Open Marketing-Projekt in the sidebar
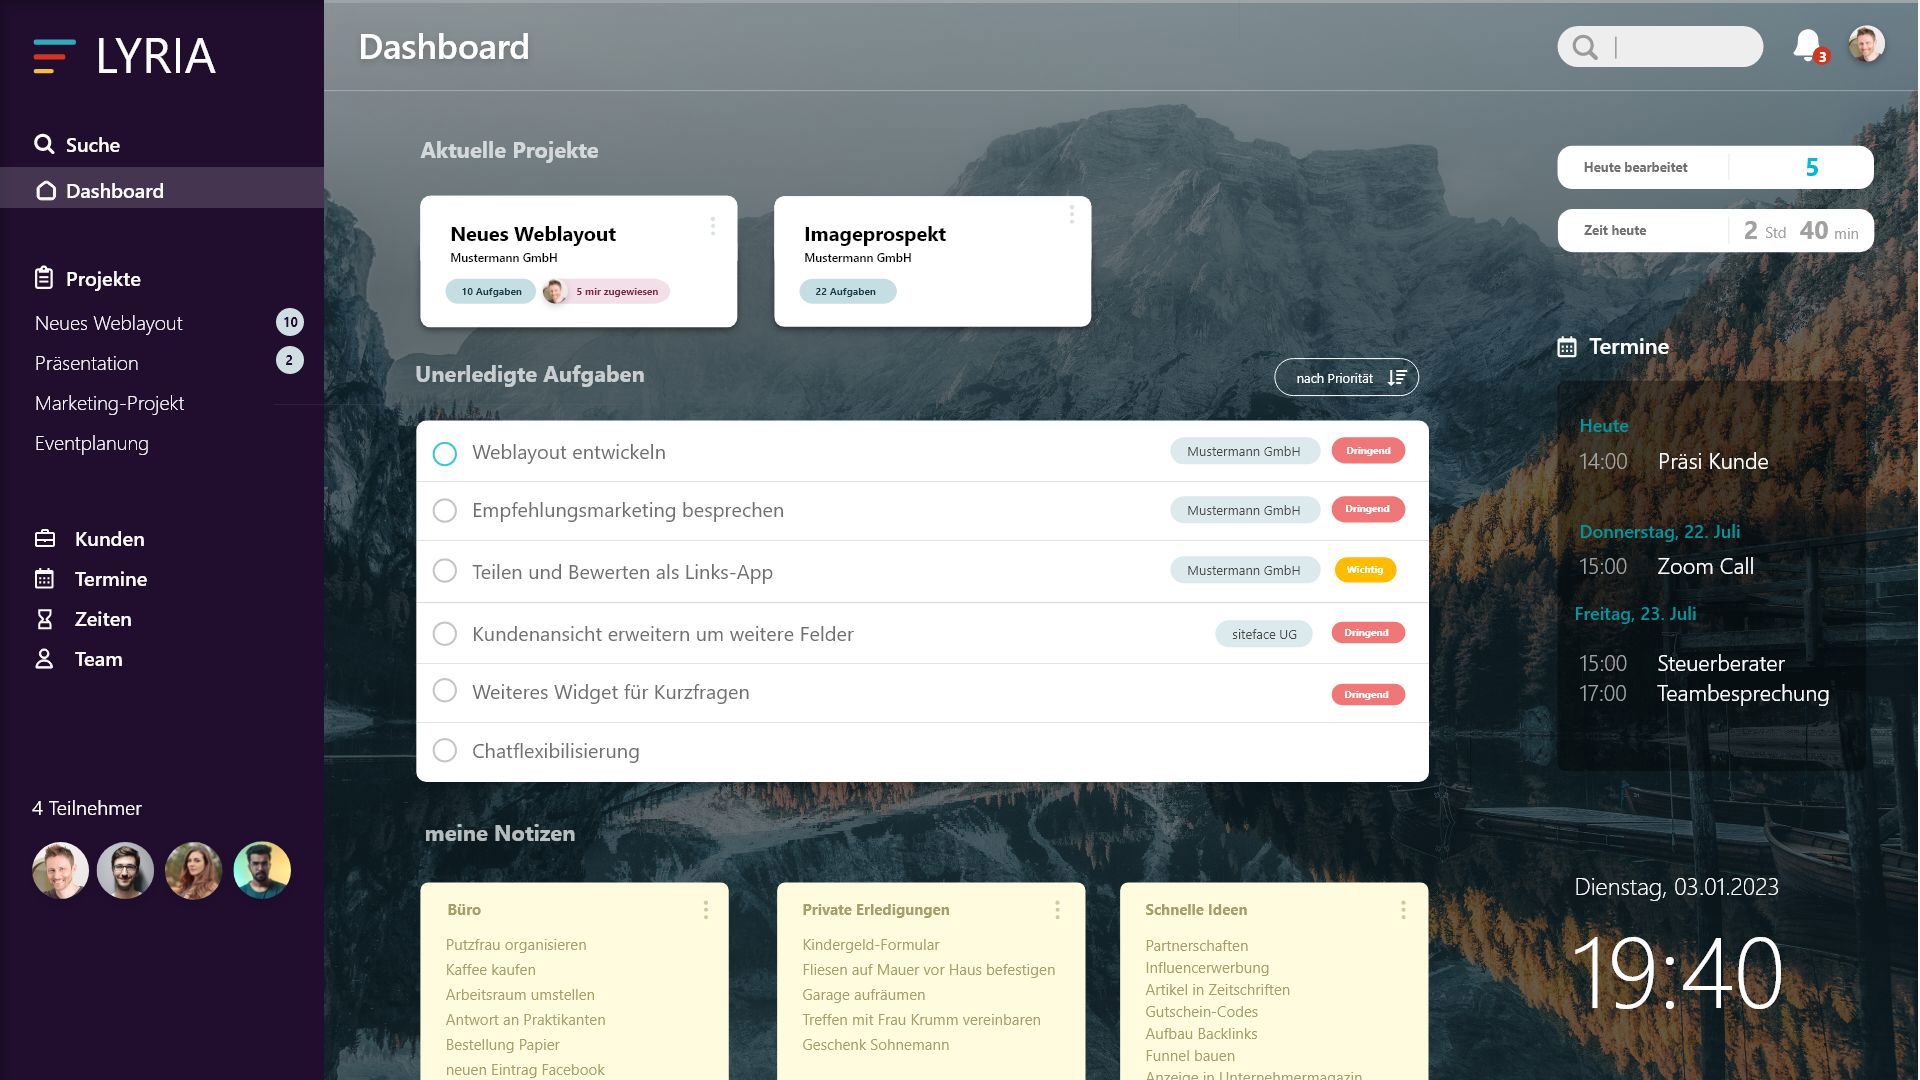The image size is (1920, 1080). 109,403
